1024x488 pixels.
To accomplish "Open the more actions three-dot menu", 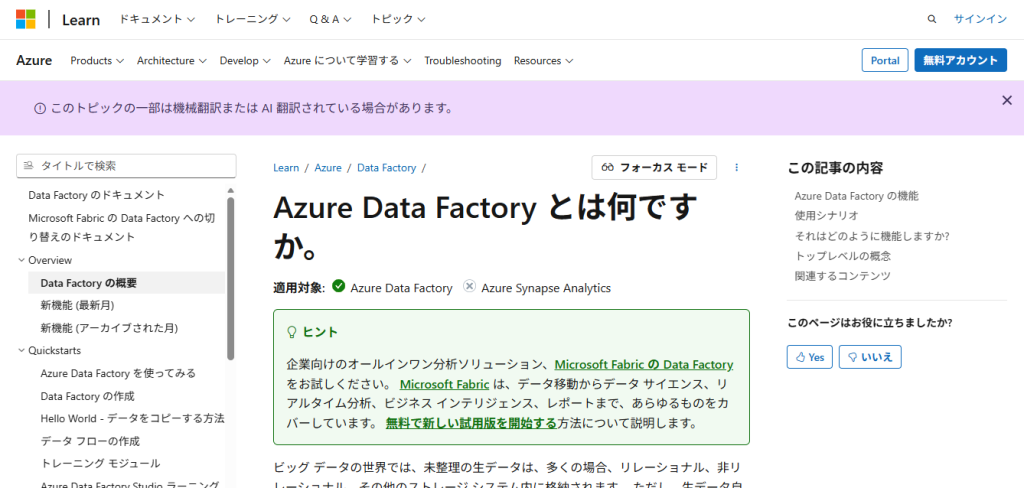I will pos(737,167).
